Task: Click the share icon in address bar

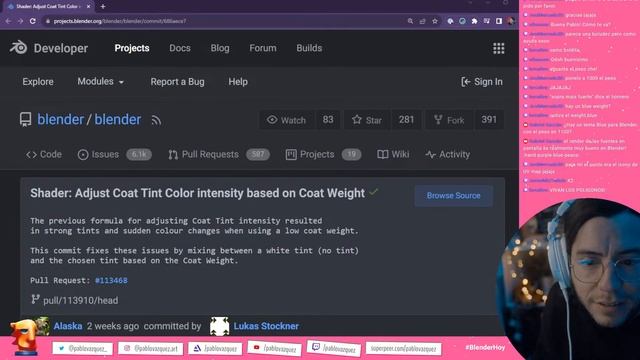Action: [x=422, y=21]
